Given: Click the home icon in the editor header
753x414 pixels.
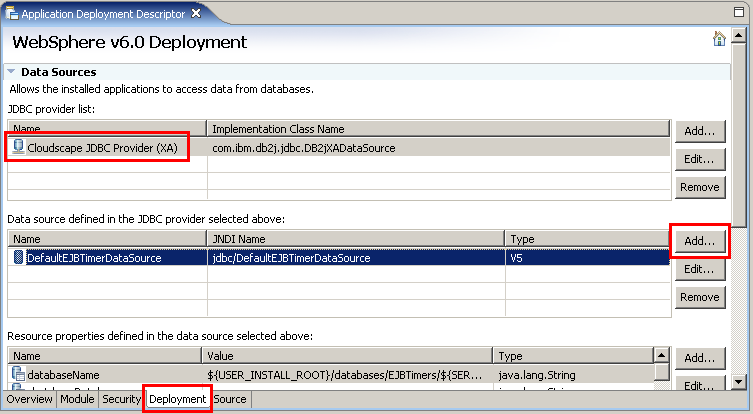Looking at the screenshot, I should [719, 38].
